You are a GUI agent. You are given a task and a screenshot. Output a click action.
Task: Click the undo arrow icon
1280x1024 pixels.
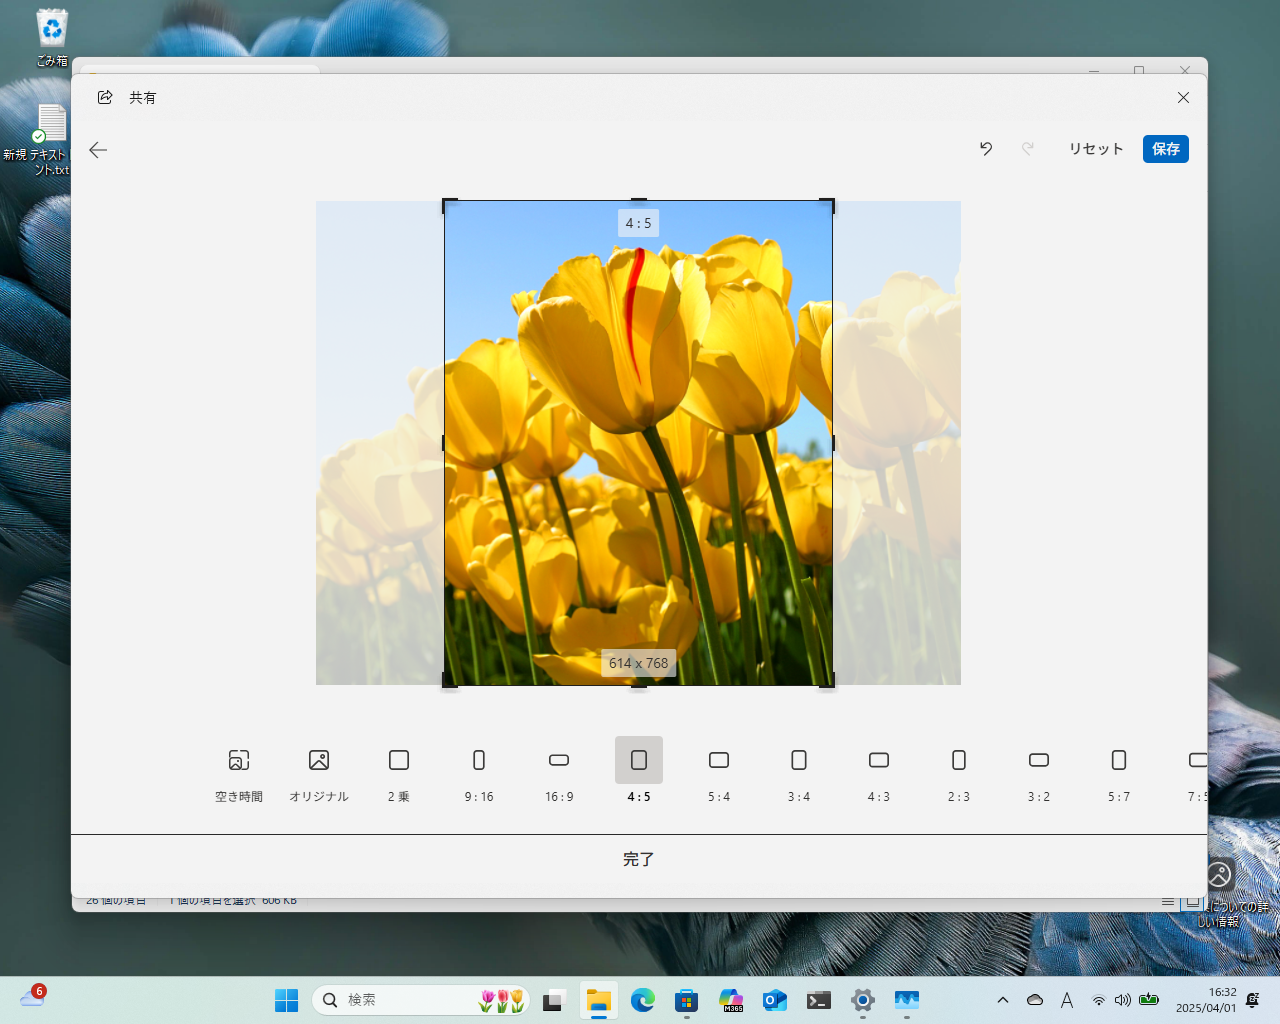tap(986, 149)
